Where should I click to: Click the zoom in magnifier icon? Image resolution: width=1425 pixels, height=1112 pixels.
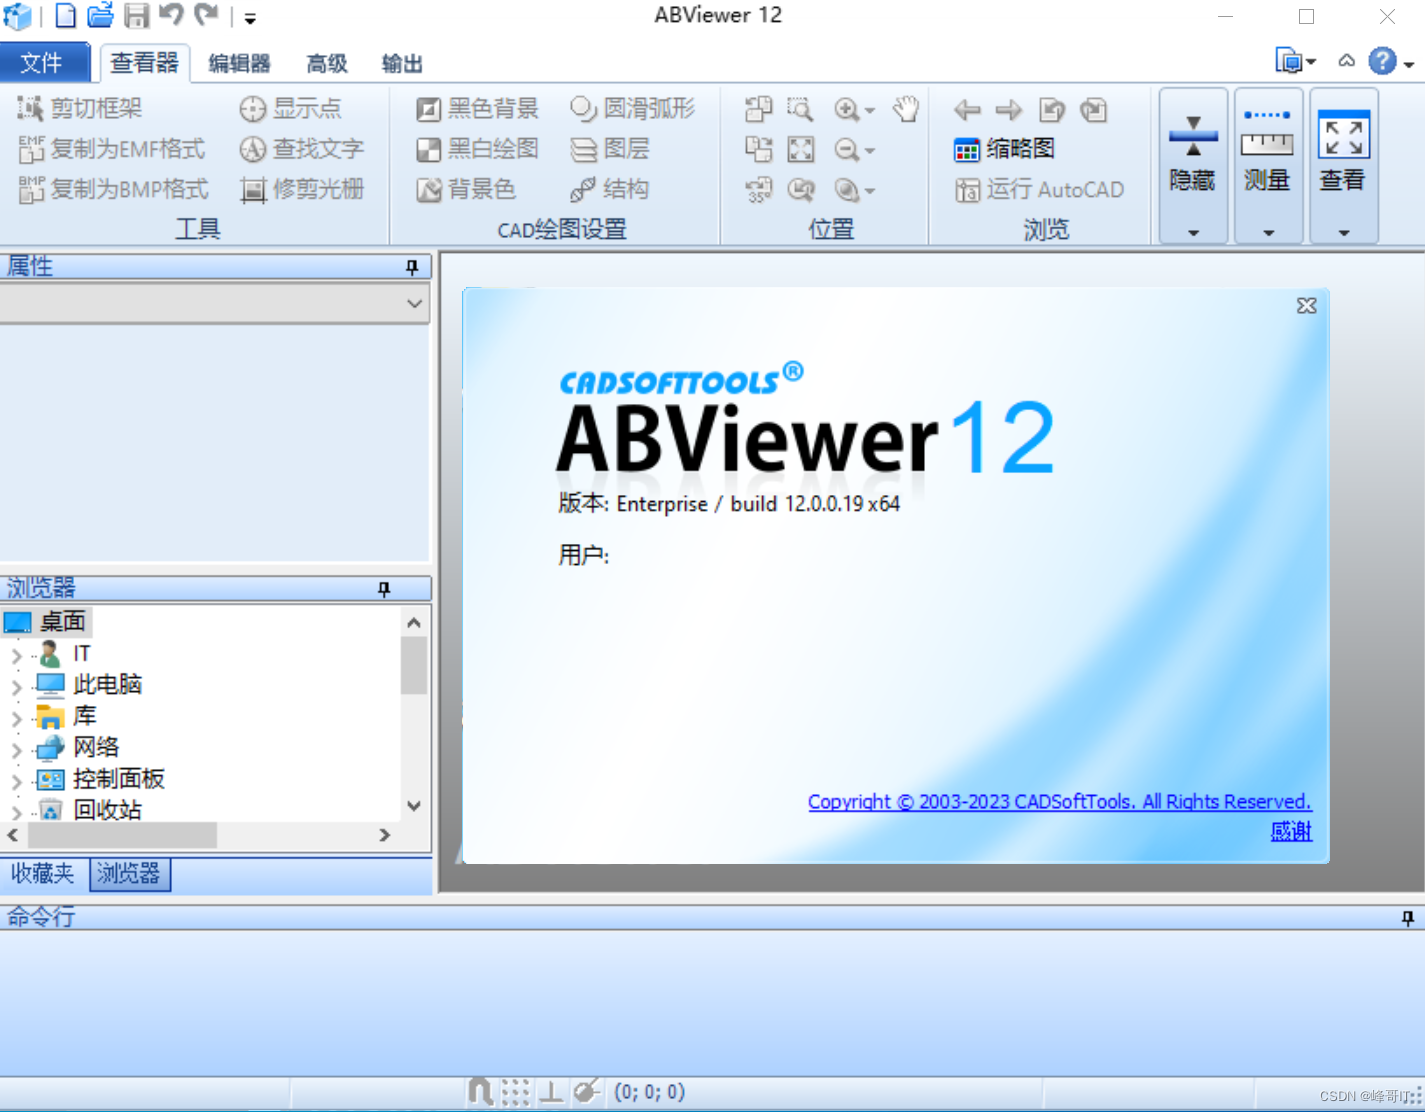[x=847, y=109]
